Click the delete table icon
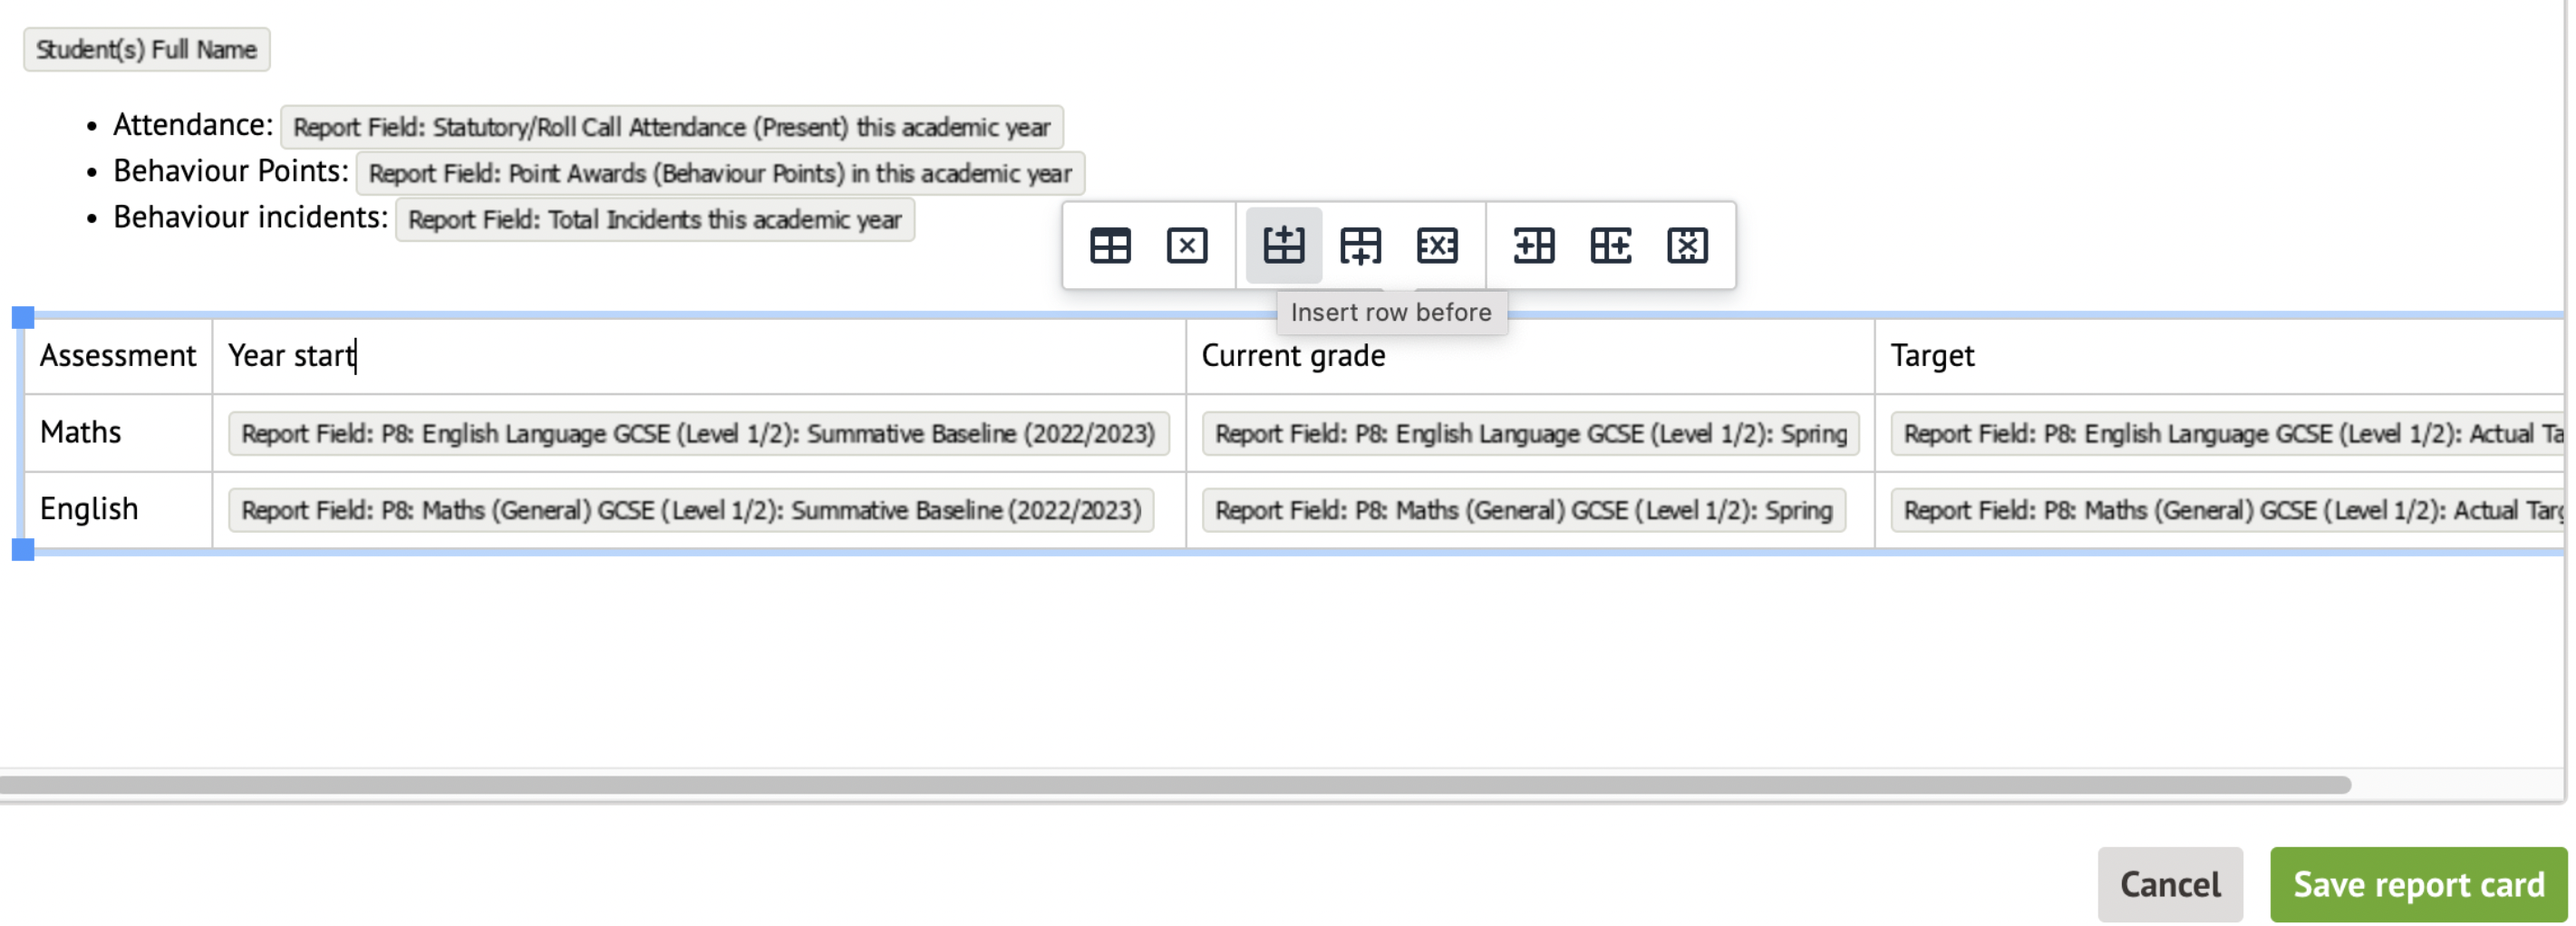The image size is (2576, 926). (x=1186, y=245)
